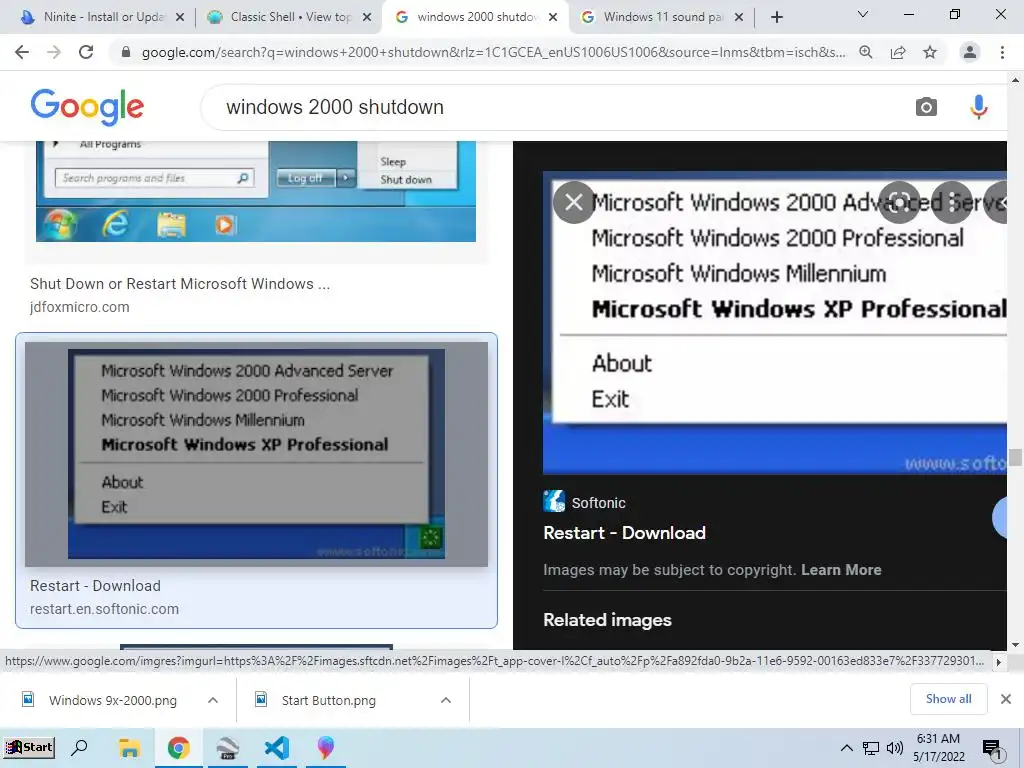Open Restart - Download result title
Screen dimensions: 1024x768
pyautogui.click(x=95, y=586)
